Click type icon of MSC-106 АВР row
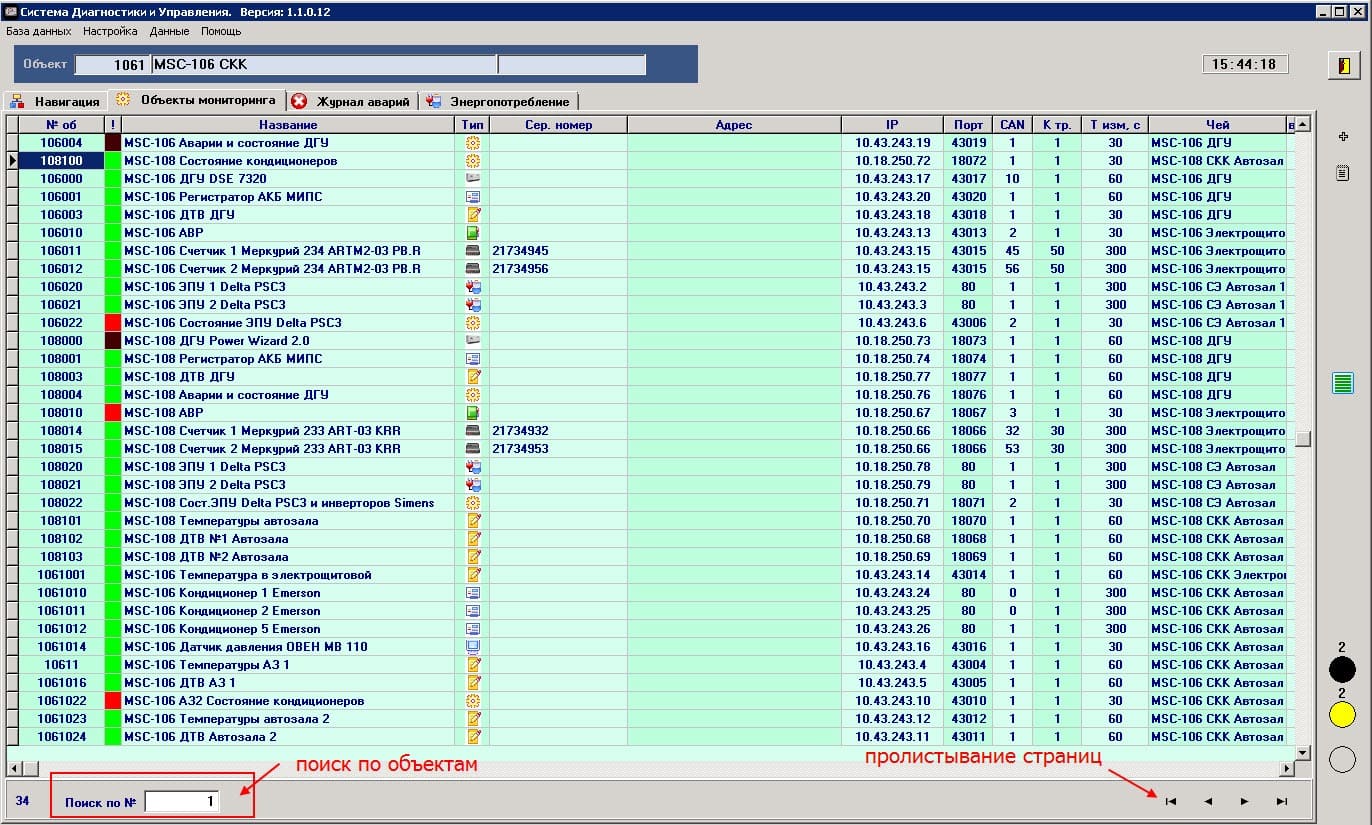 [x=473, y=233]
